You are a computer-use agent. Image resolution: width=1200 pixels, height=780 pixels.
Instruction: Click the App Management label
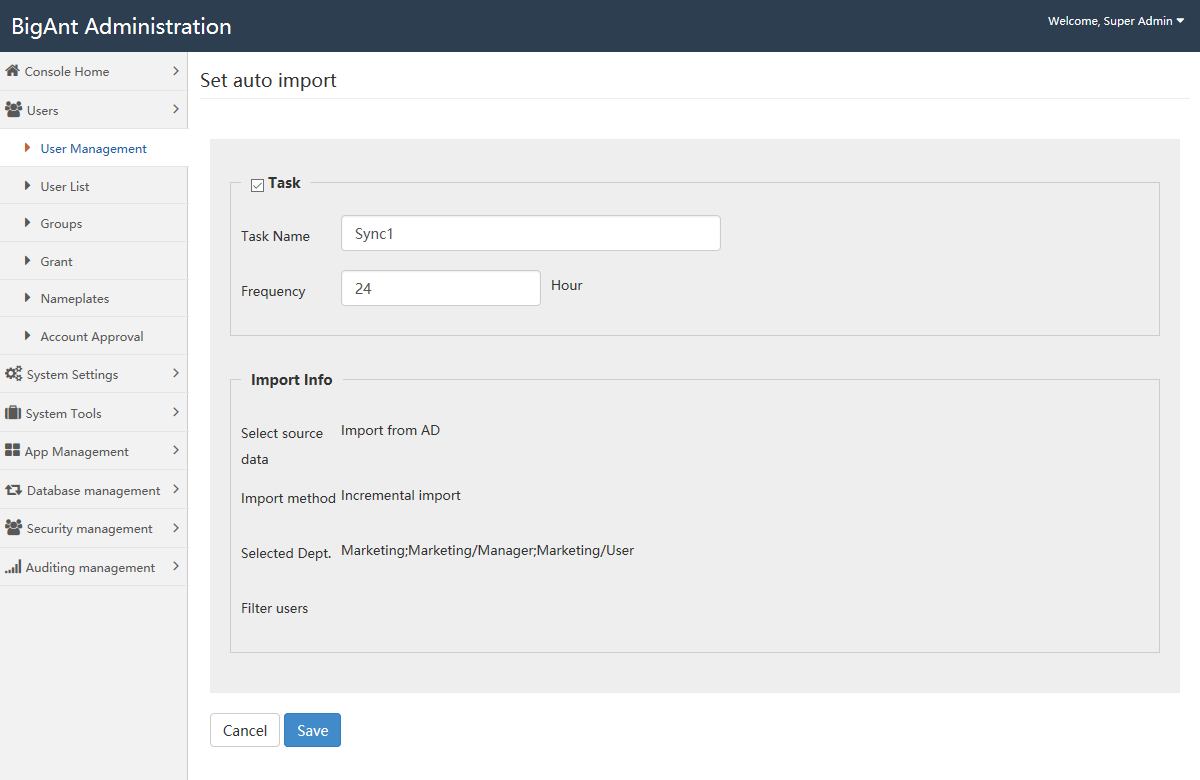pos(77,452)
